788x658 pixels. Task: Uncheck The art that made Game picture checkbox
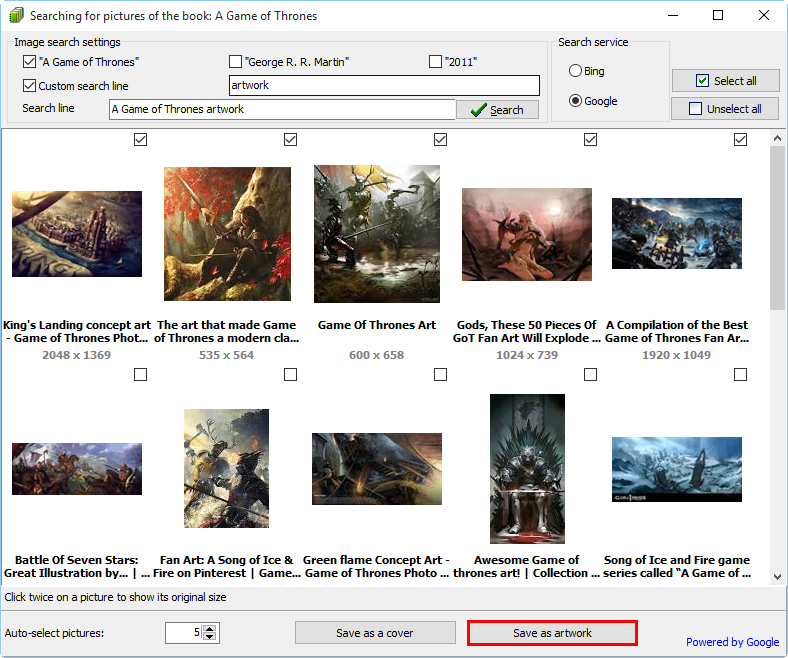290,140
